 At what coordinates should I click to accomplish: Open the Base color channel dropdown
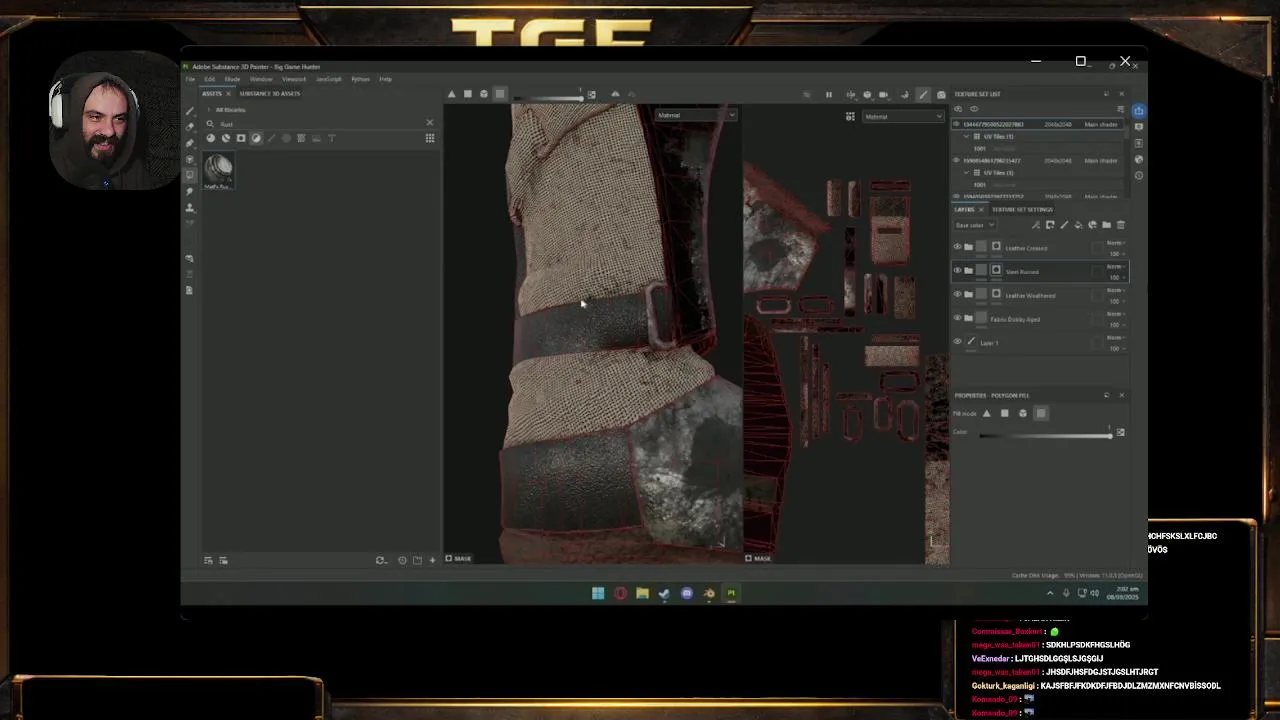(975, 225)
